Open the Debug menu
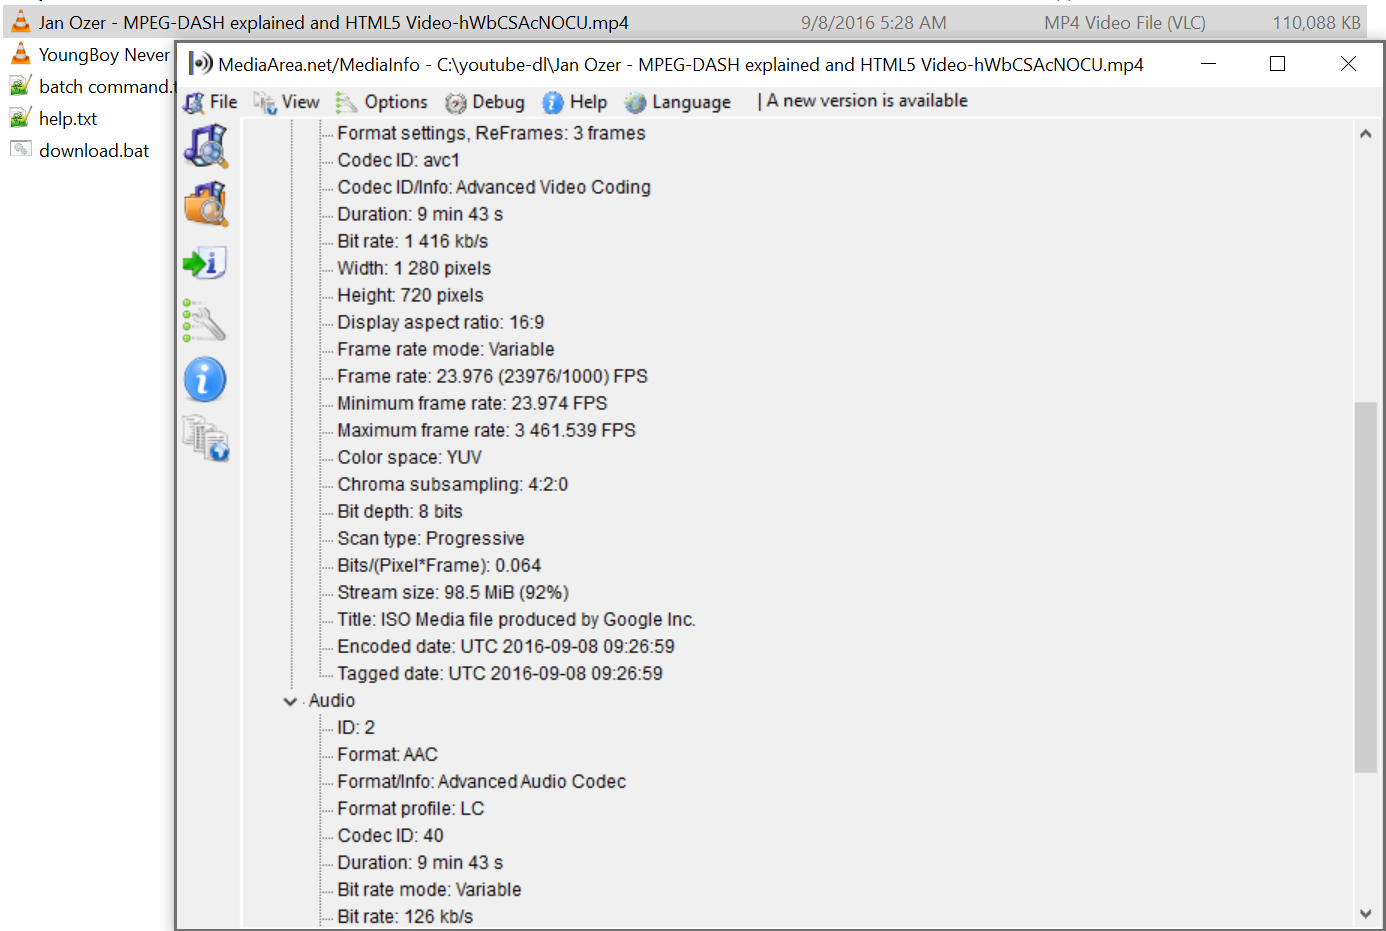 tap(485, 101)
